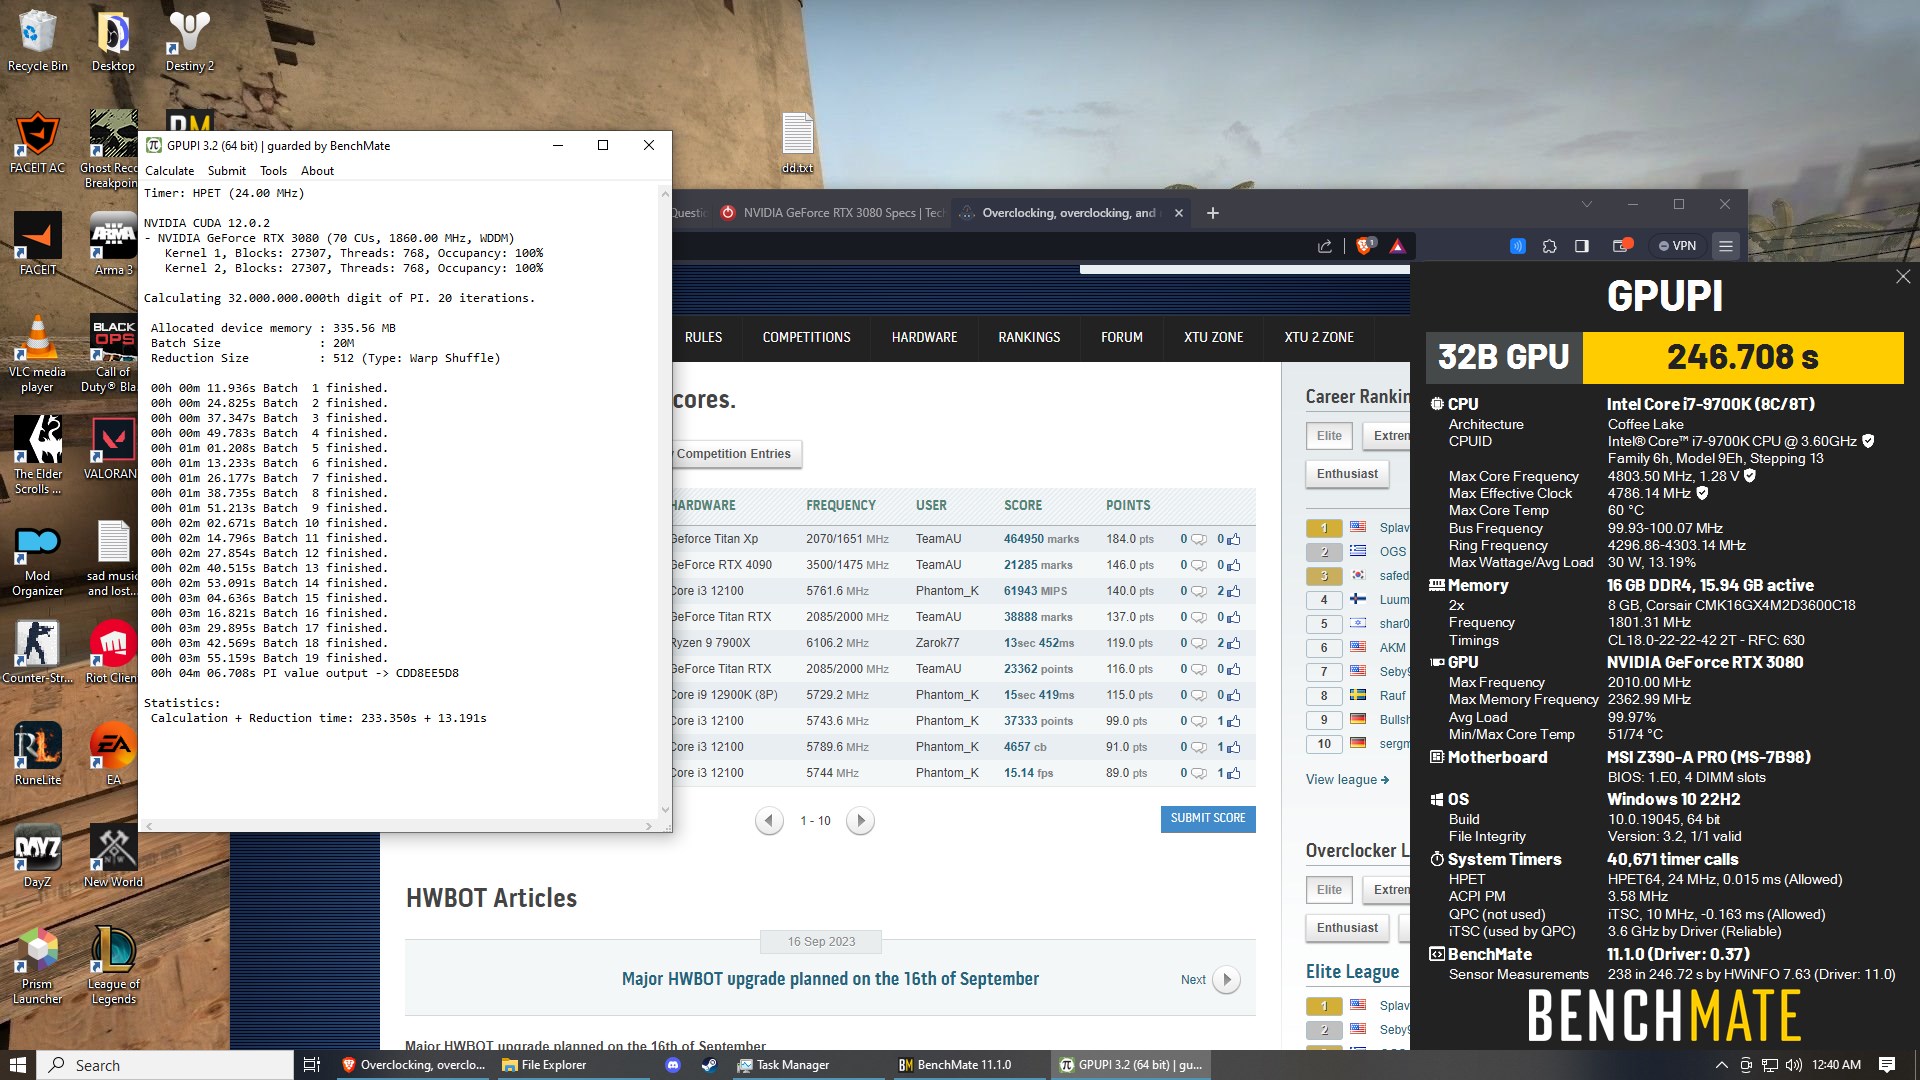This screenshot has width=1920, height=1080.
Task: Open the Calculate menu in GPUPI
Action: click(169, 171)
